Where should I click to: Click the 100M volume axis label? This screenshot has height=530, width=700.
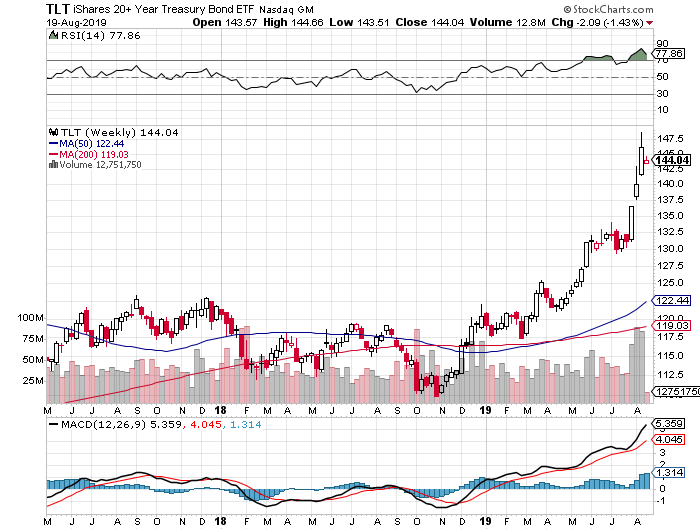pyautogui.click(x=30, y=318)
